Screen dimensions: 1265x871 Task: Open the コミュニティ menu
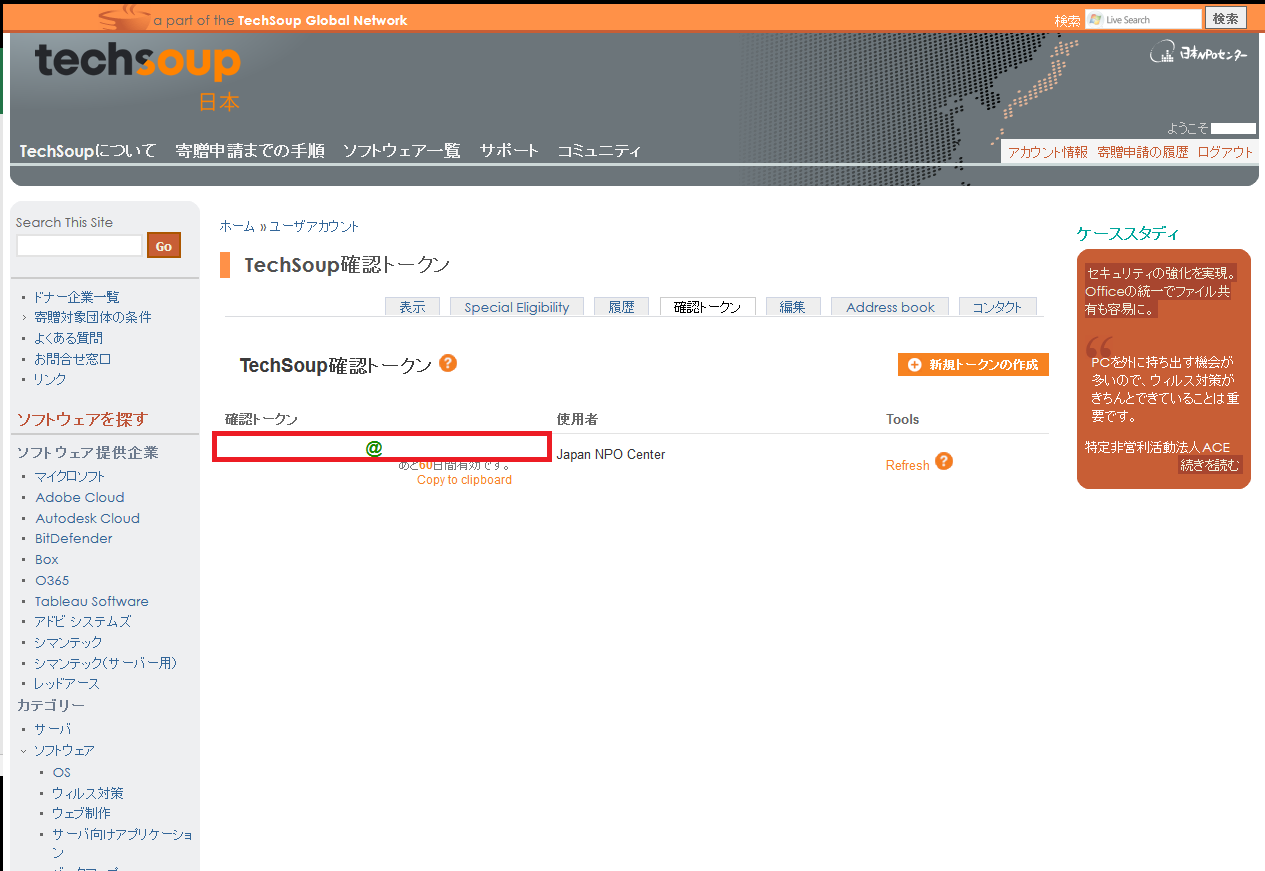tap(599, 151)
